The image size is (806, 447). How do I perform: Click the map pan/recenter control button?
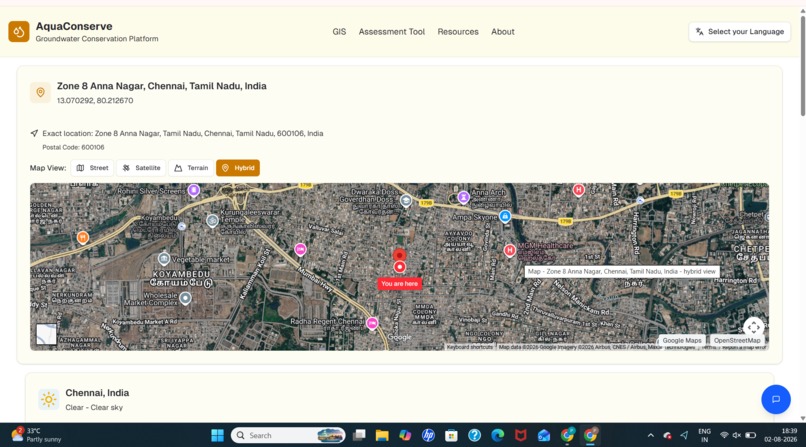click(x=754, y=327)
